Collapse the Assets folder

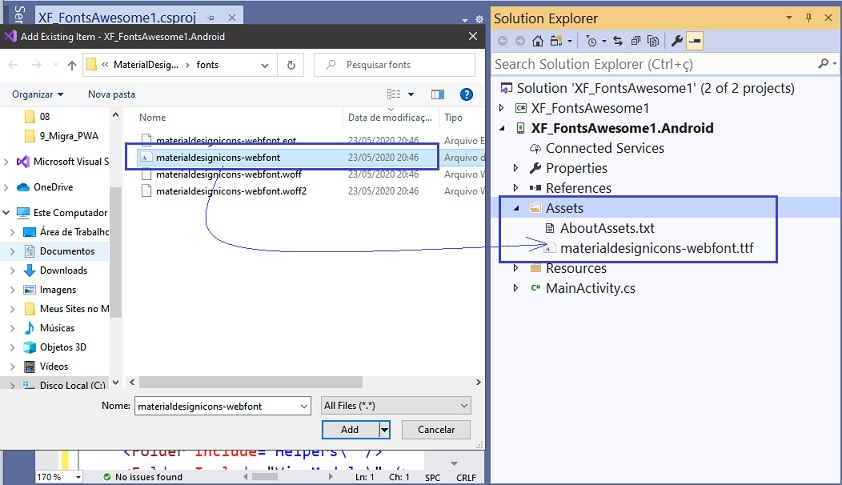click(517, 208)
